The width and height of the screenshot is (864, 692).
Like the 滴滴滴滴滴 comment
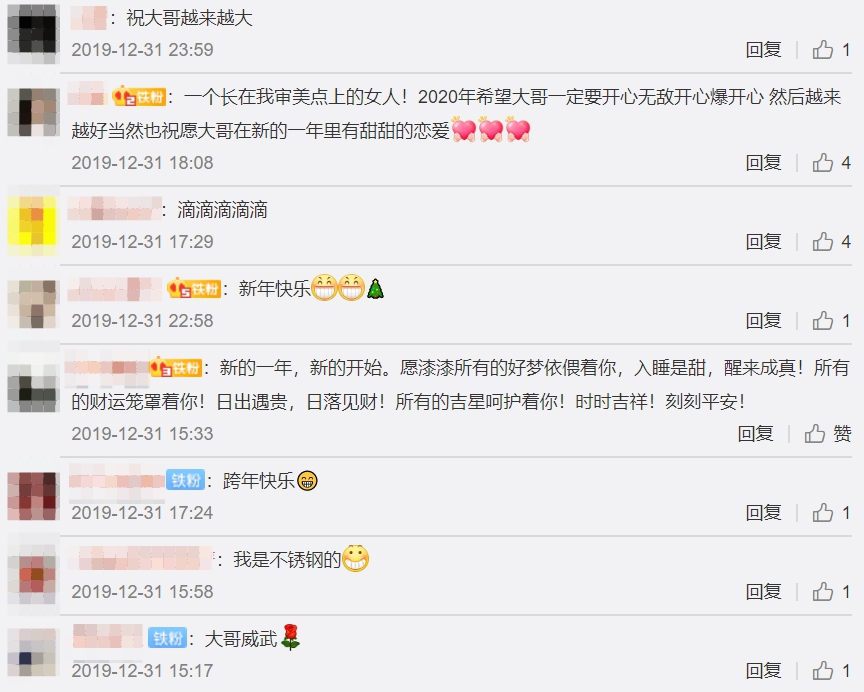pyautogui.click(x=831, y=241)
